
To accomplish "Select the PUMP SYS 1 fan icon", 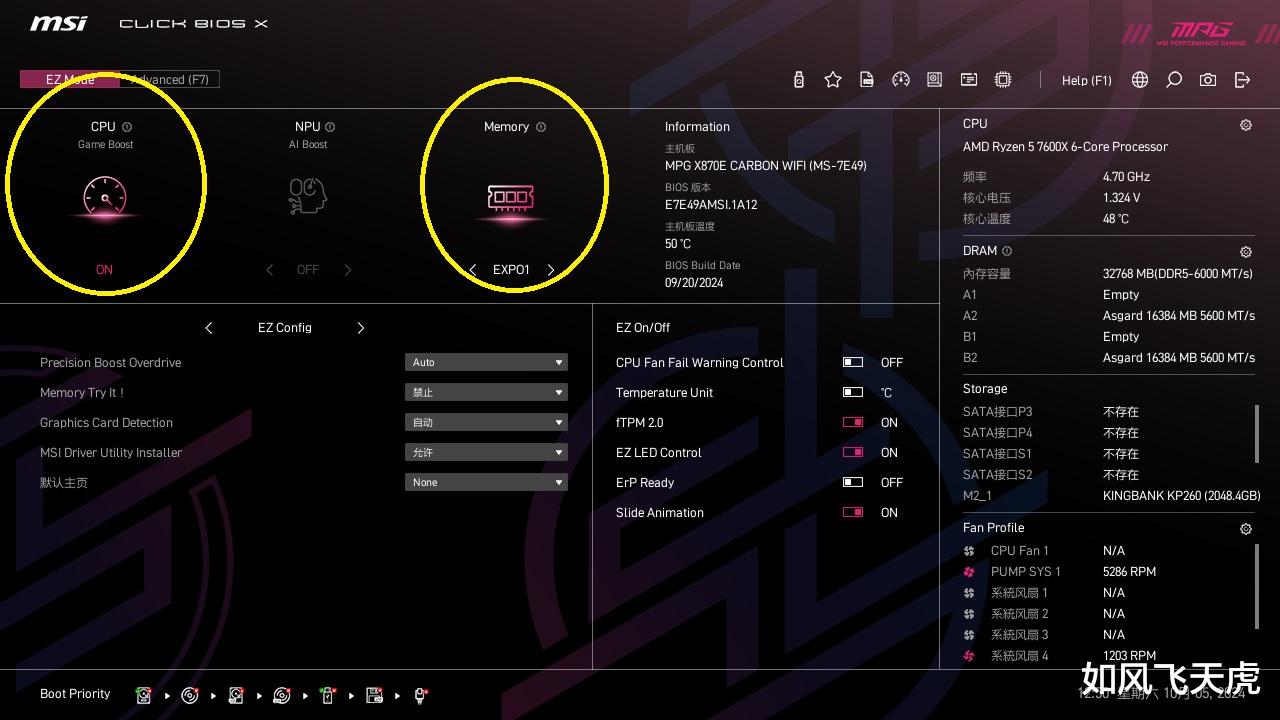I will tap(969, 572).
